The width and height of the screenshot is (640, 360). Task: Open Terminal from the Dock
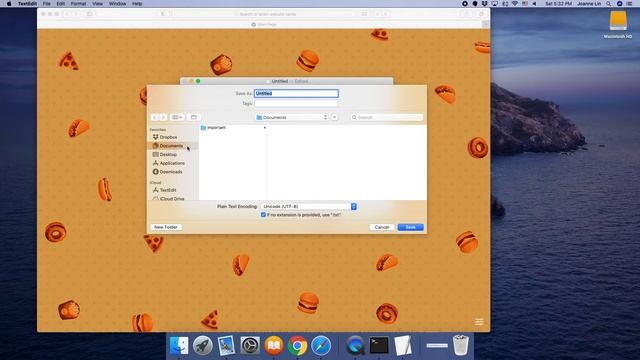tap(379, 345)
